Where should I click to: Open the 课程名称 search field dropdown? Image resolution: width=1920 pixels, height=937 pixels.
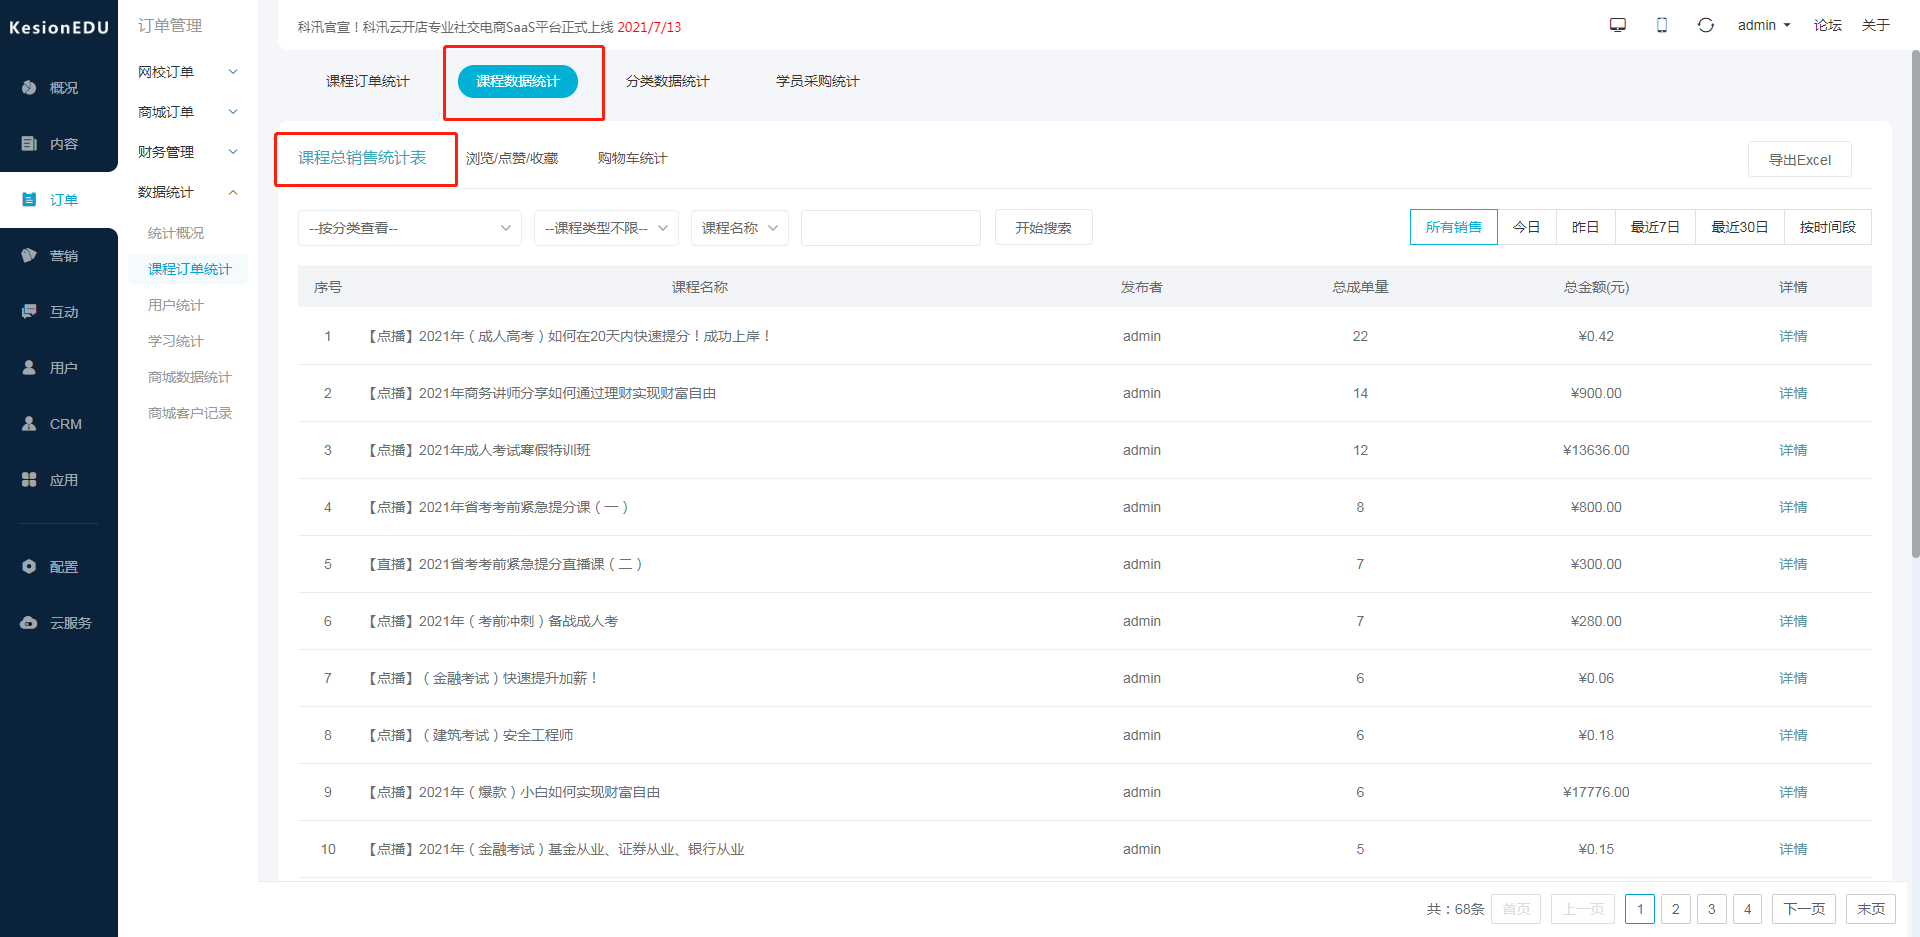(739, 228)
